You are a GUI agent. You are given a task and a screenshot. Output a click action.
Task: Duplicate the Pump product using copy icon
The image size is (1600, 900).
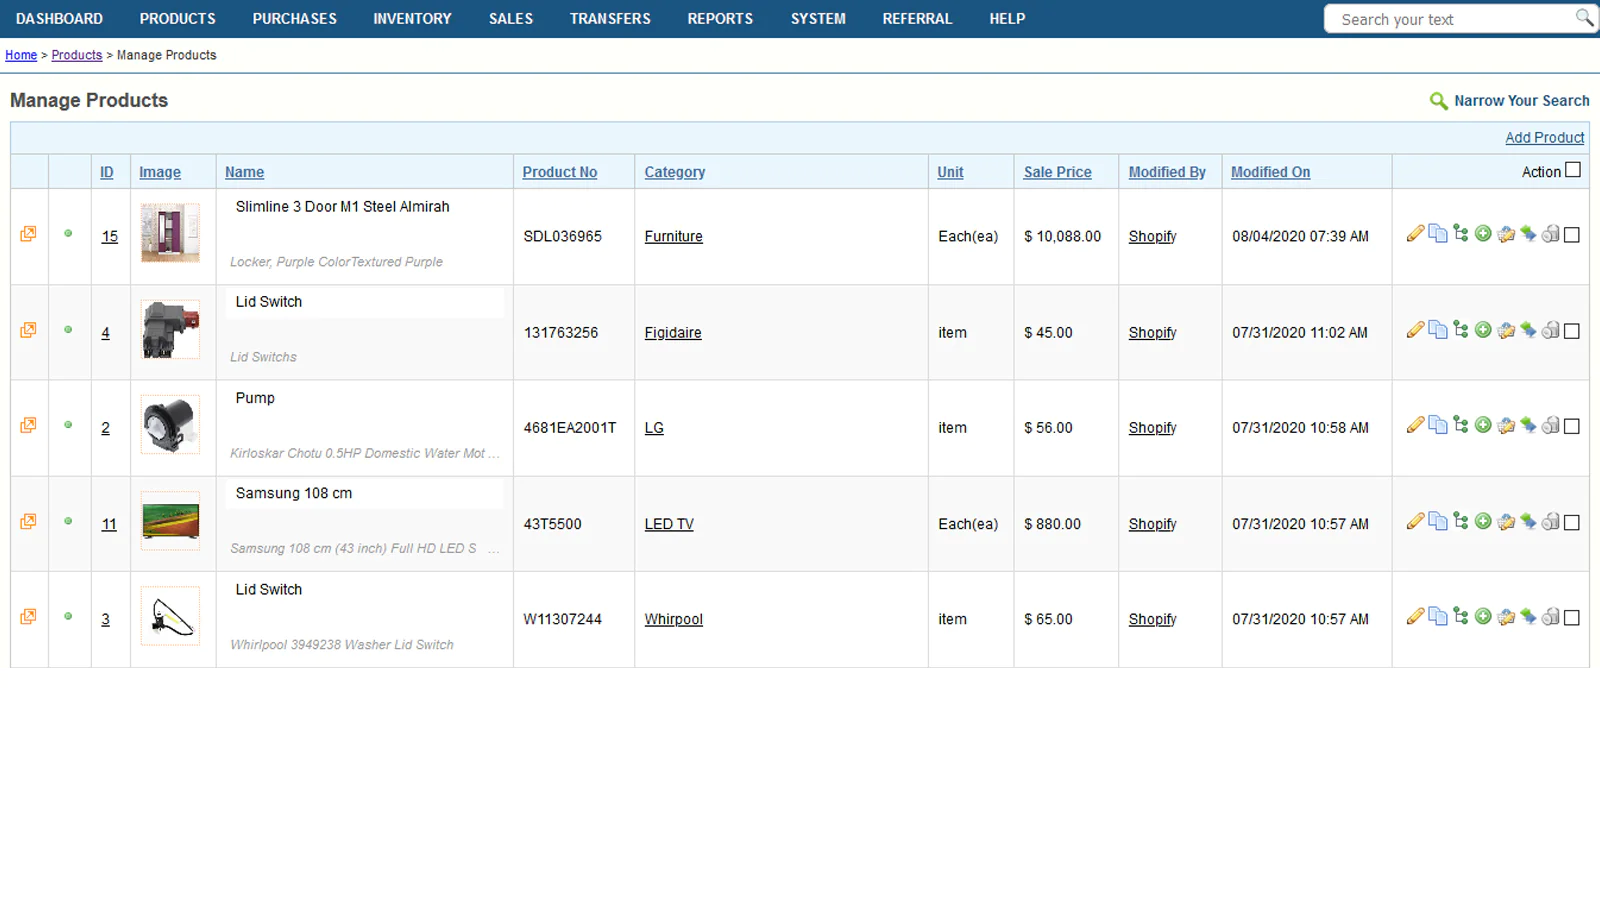[1439, 424]
